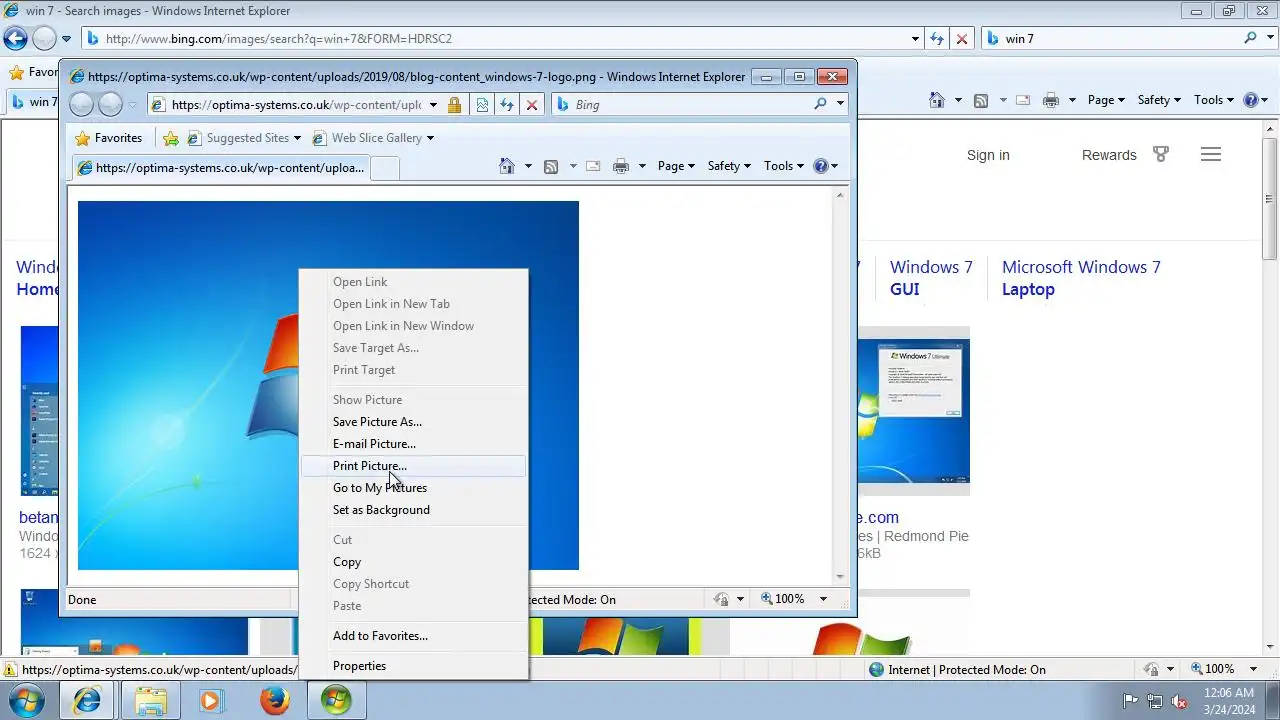The height and width of the screenshot is (720, 1280).
Task: Open Tools dropdown in popup command bar
Action: [x=784, y=166]
